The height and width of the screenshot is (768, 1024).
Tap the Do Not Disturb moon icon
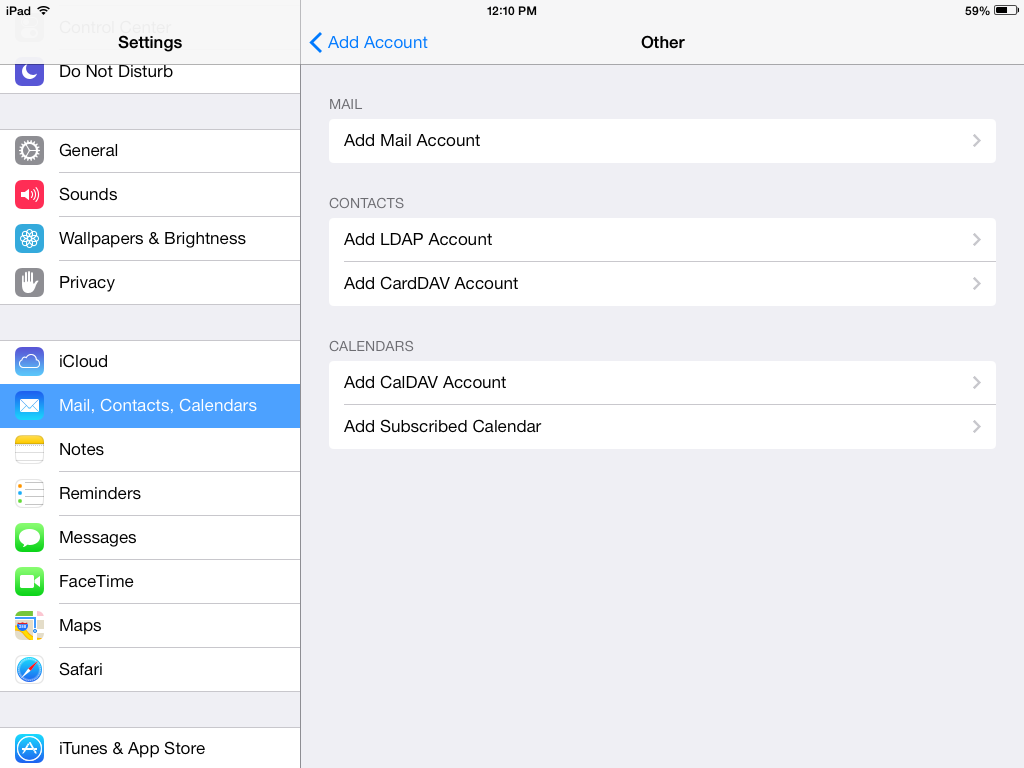click(29, 72)
